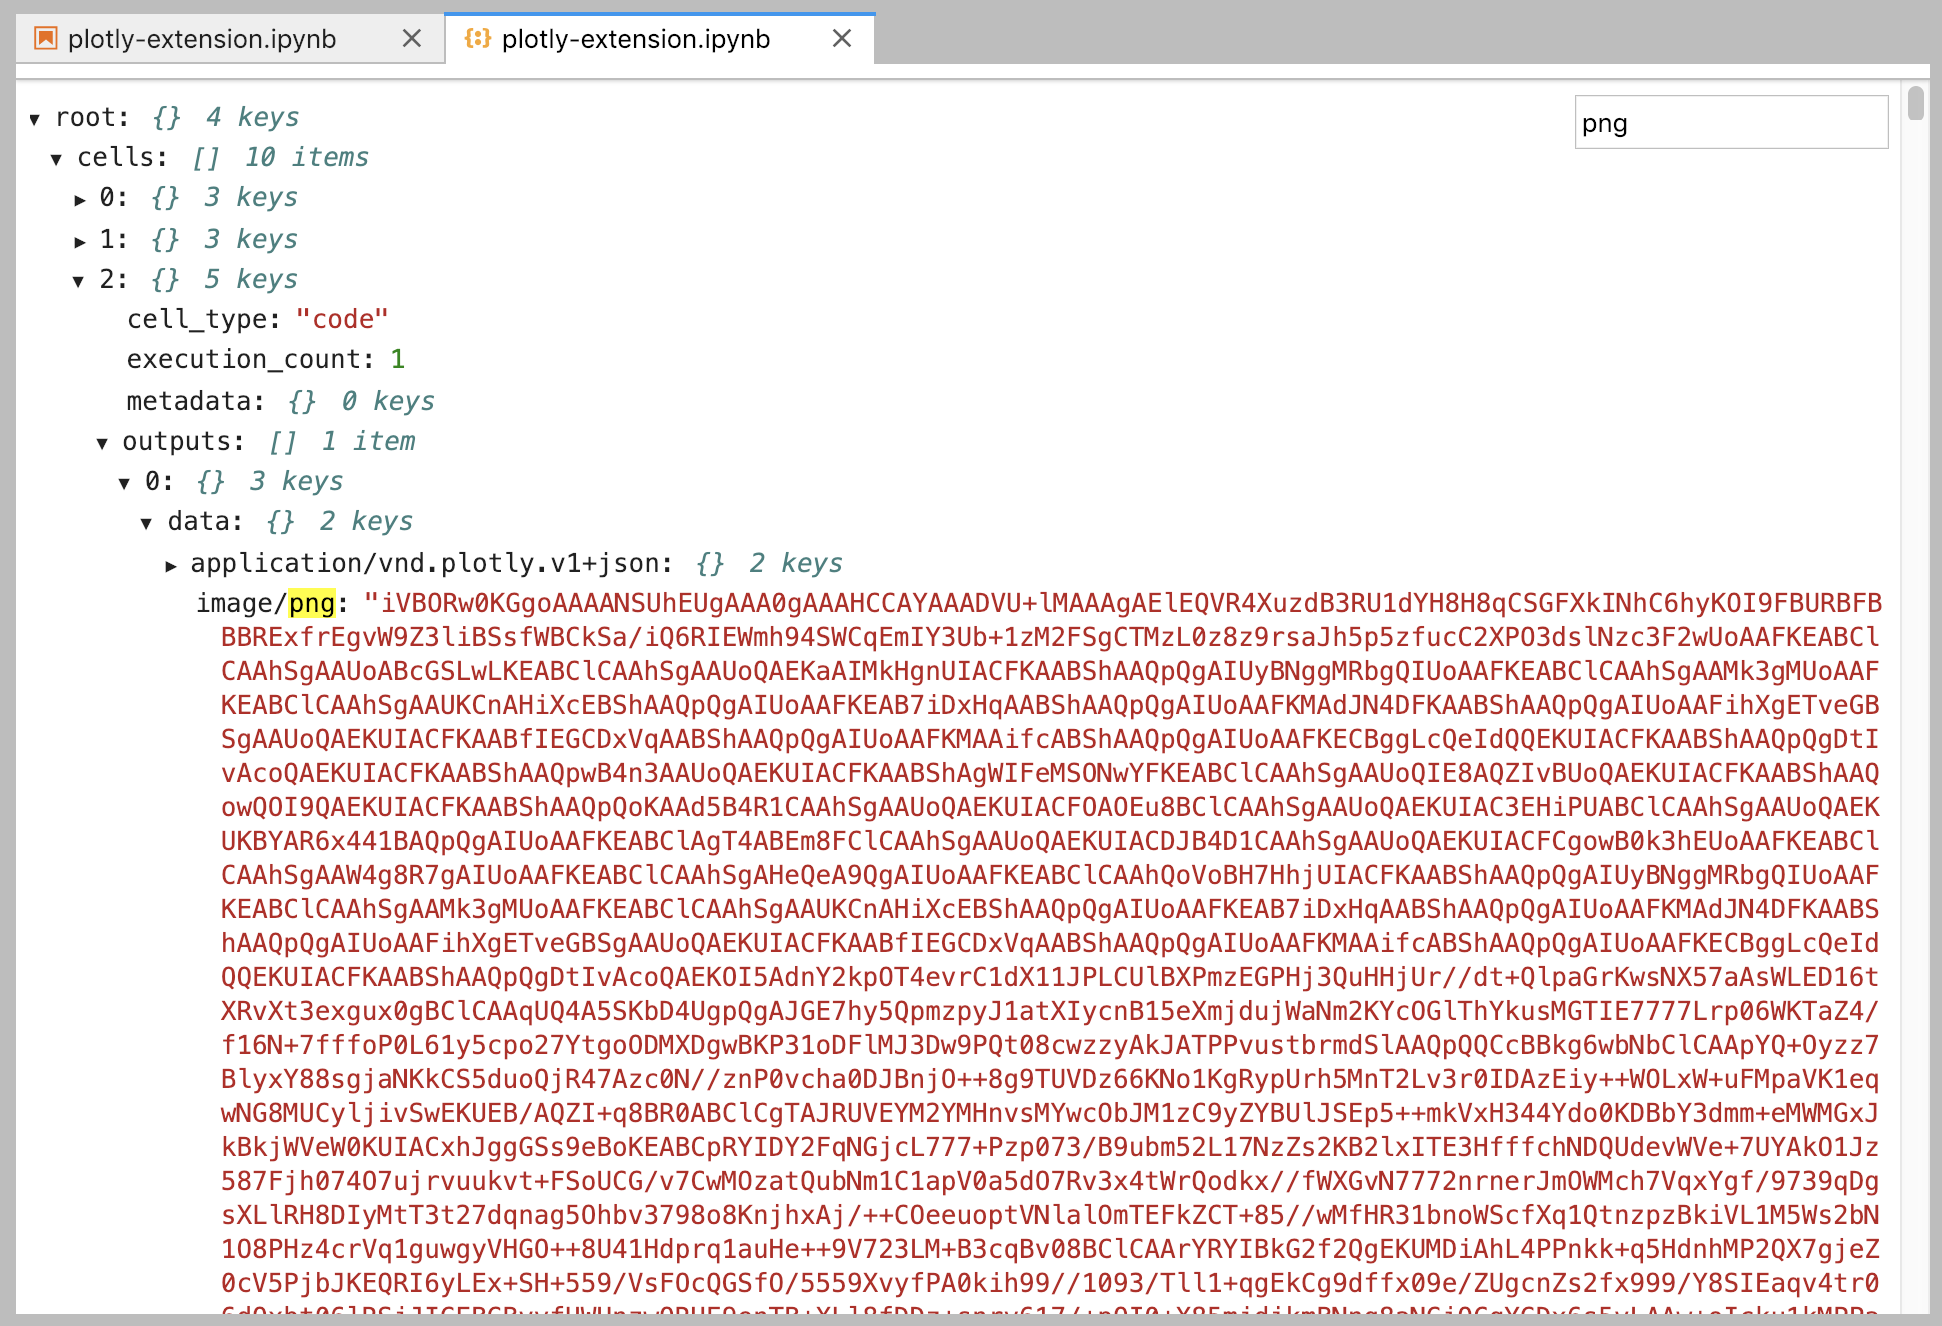Click the '5 keys' label of cell 2

(251, 279)
